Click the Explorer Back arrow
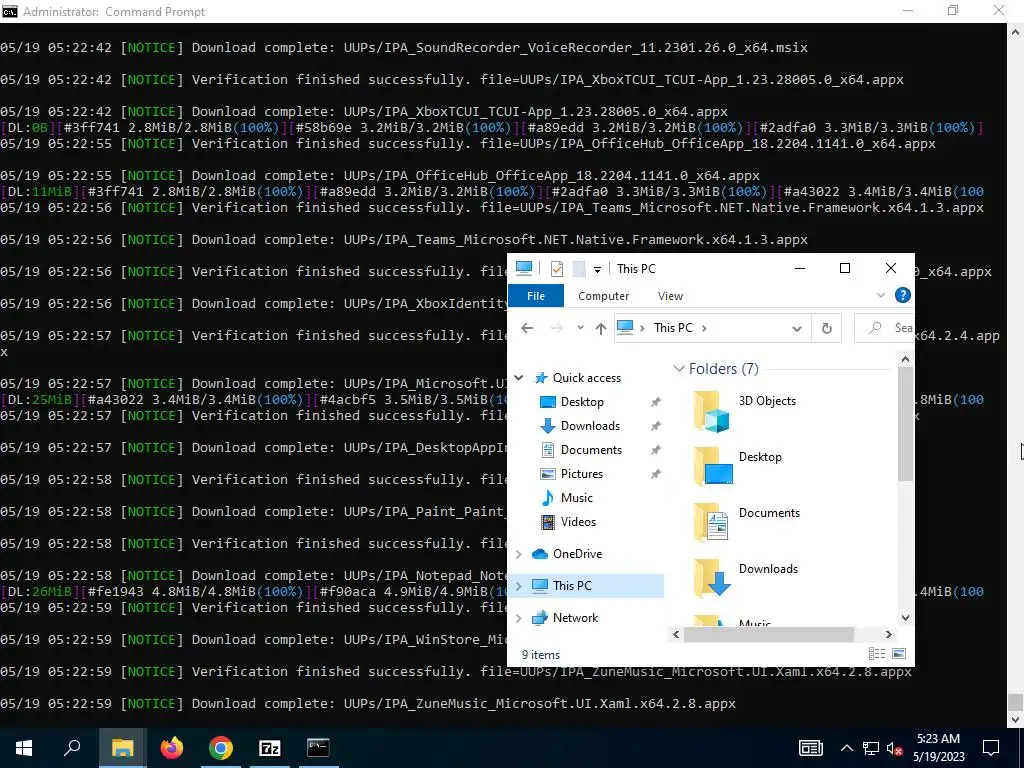 527,328
